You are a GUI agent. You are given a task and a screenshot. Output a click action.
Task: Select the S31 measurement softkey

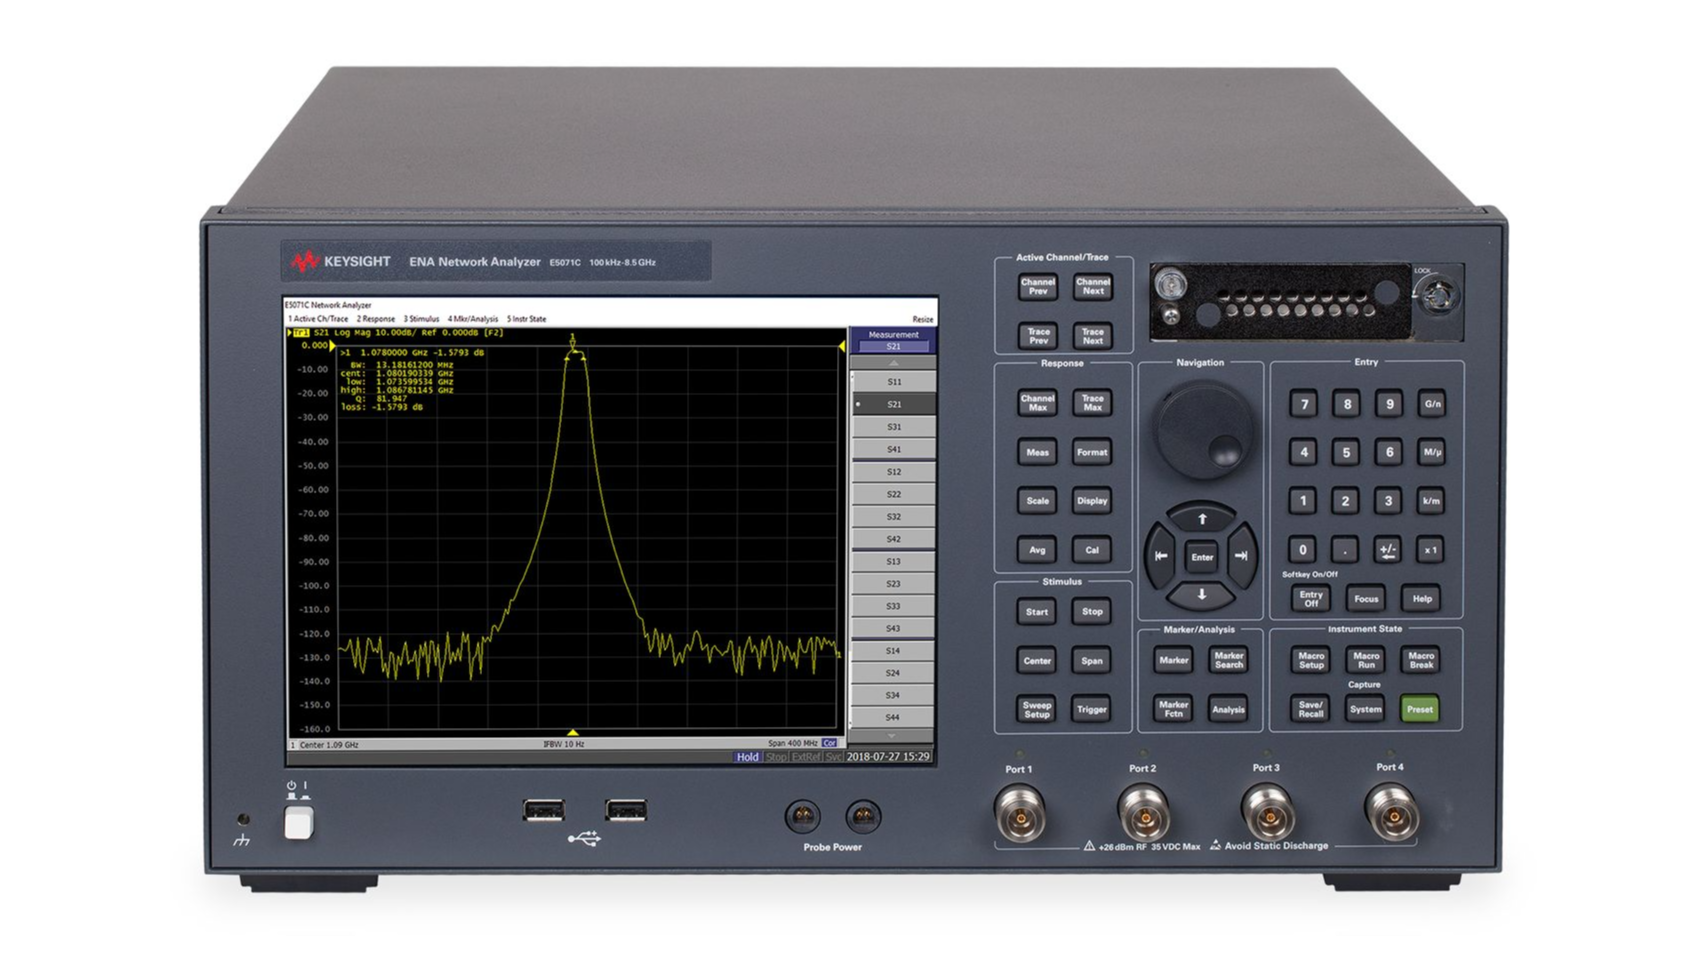(x=893, y=427)
